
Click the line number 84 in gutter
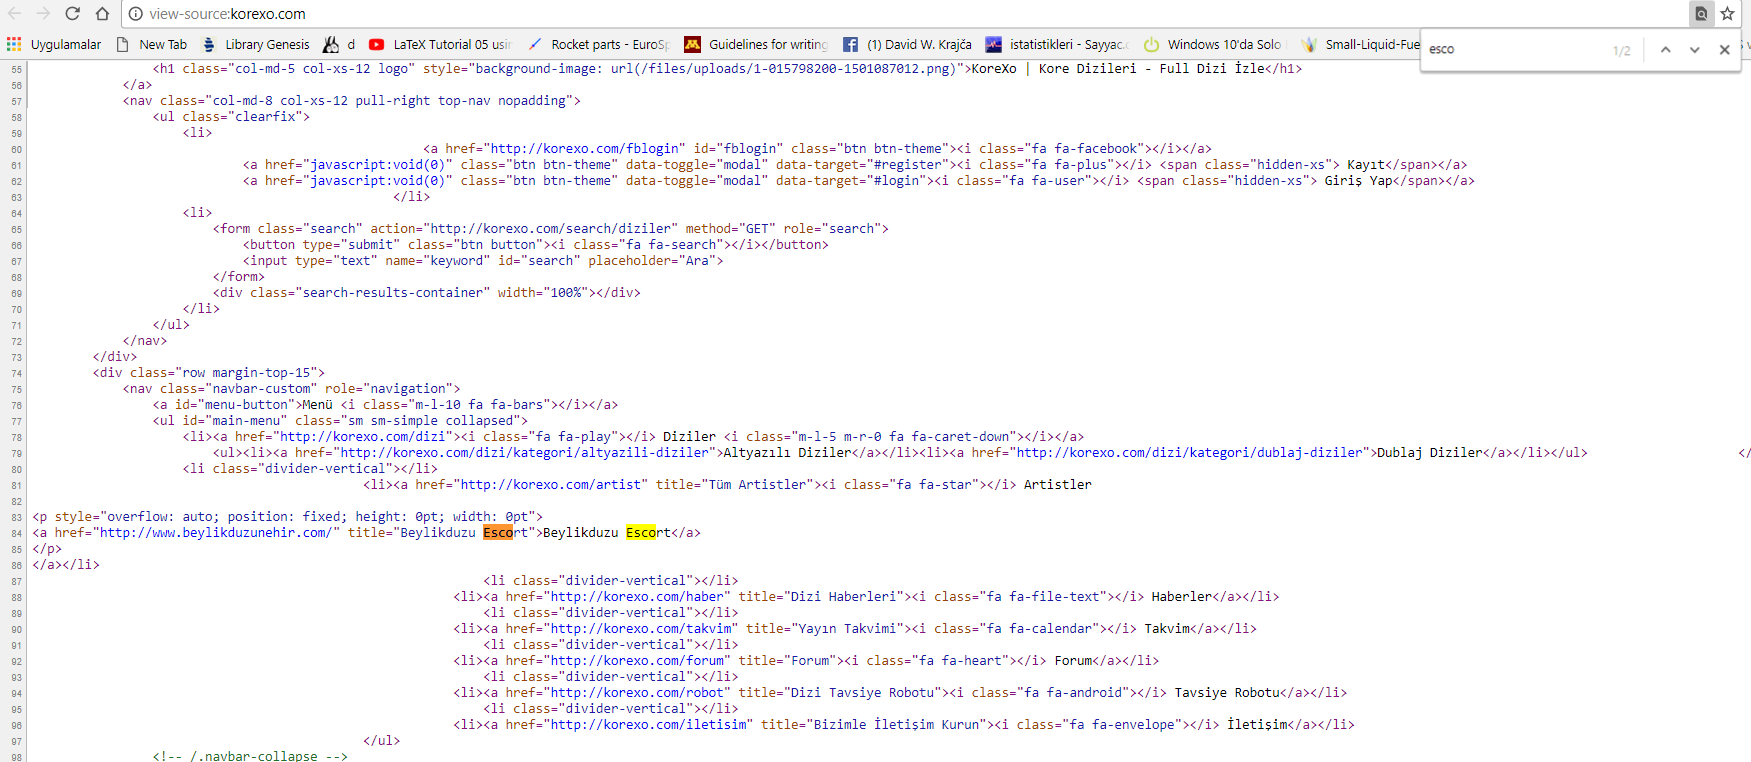click(x=16, y=533)
